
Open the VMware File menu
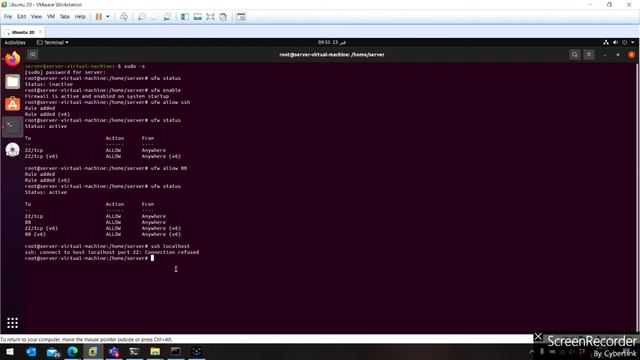8,17
